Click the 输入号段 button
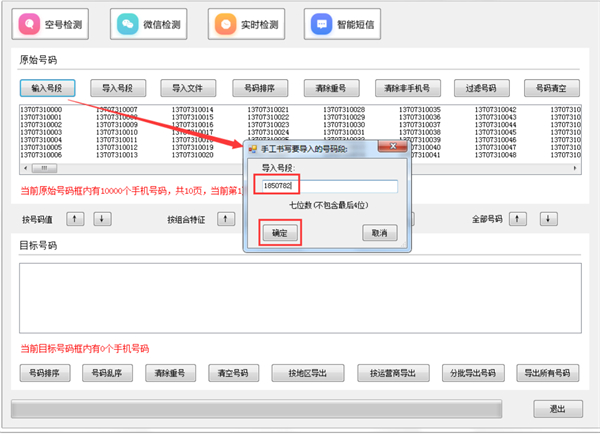The height and width of the screenshot is (434, 600). [48, 88]
